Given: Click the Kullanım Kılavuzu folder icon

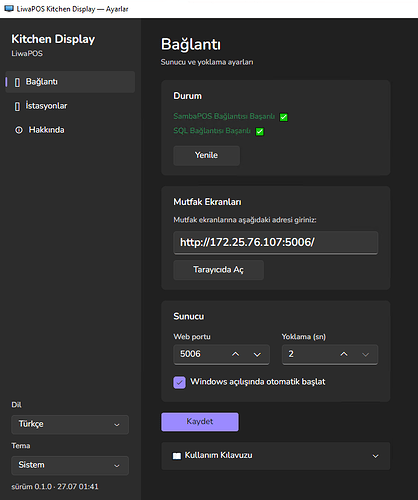Looking at the screenshot, I should coord(177,456).
